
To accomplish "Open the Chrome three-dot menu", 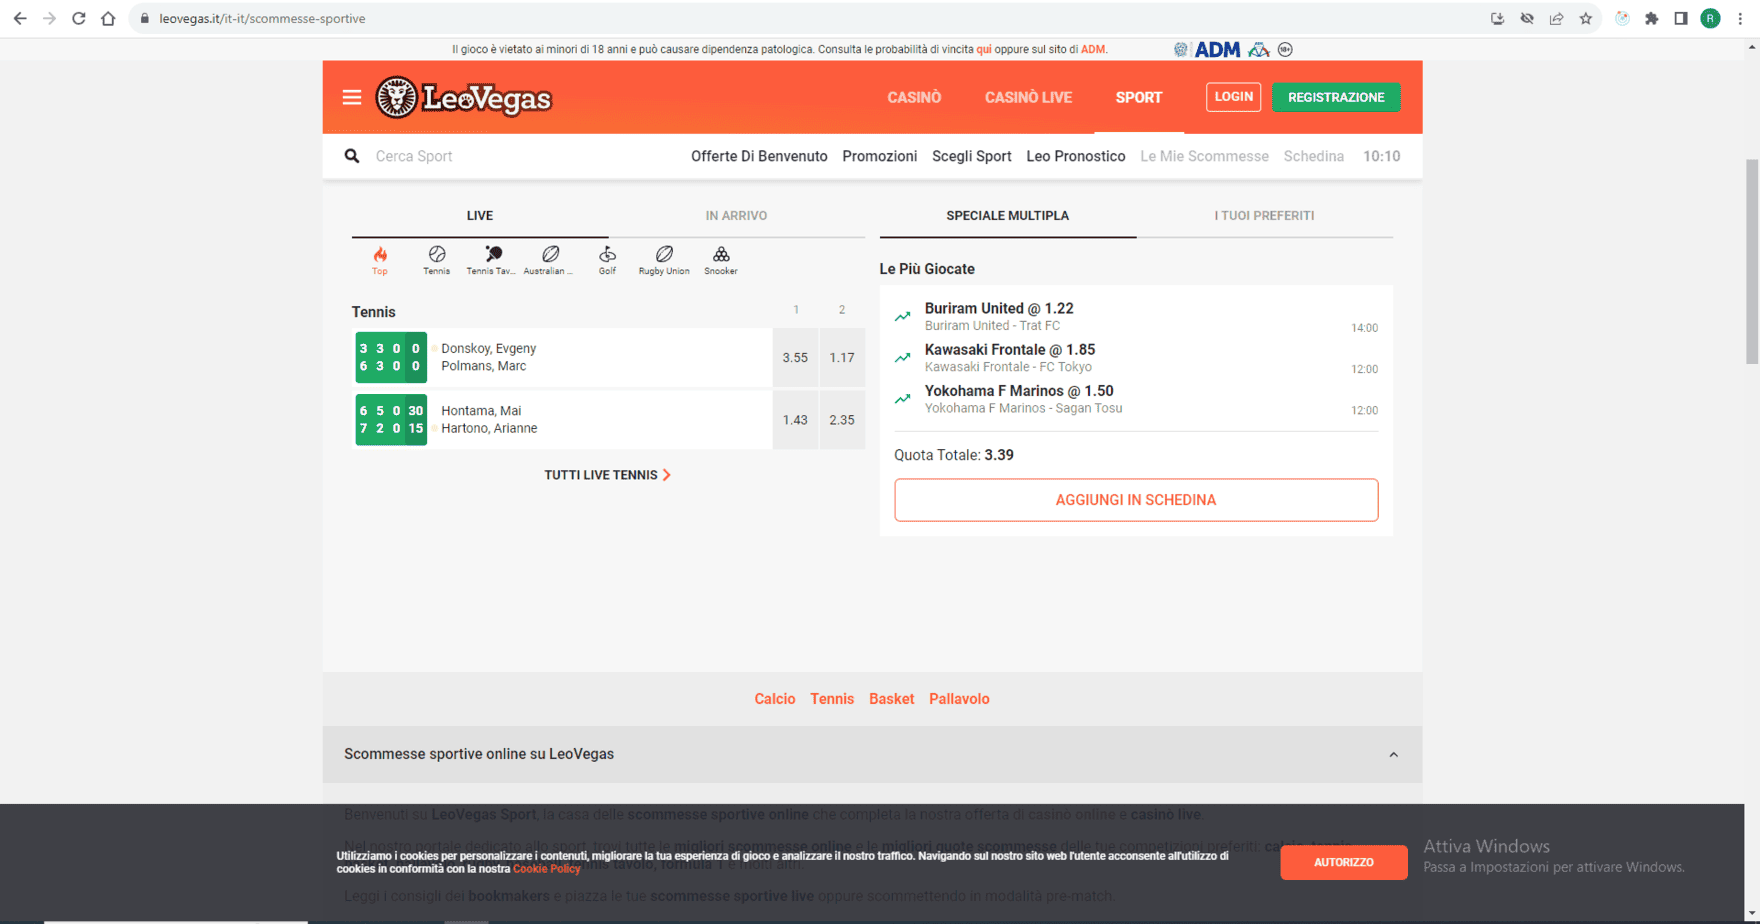I will point(1740,18).
